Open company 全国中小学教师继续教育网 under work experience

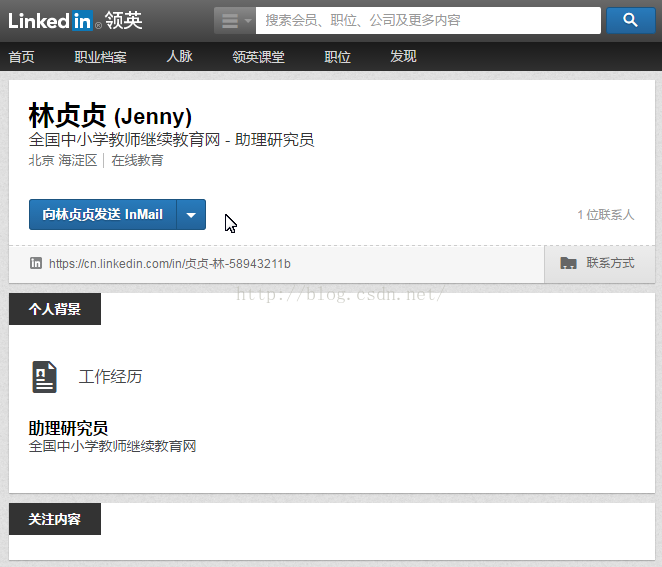coord(112,446)
